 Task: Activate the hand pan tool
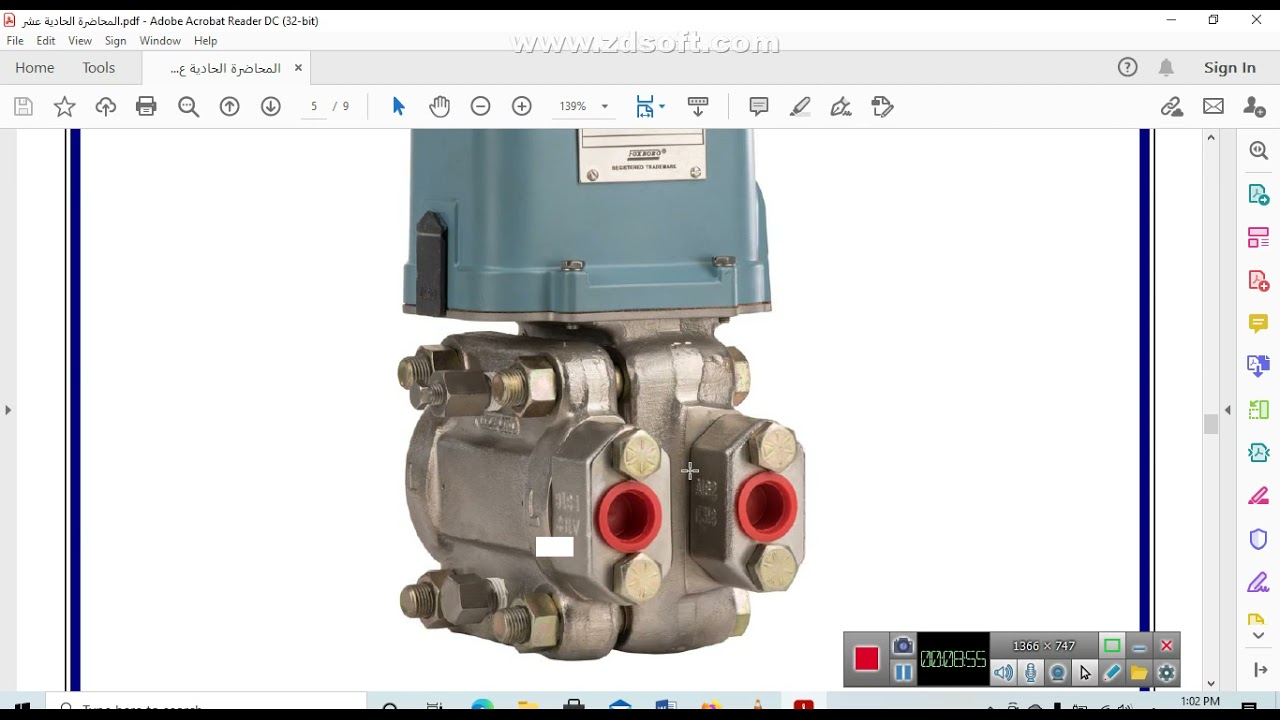pyautogui.click(x=440, y=107)
